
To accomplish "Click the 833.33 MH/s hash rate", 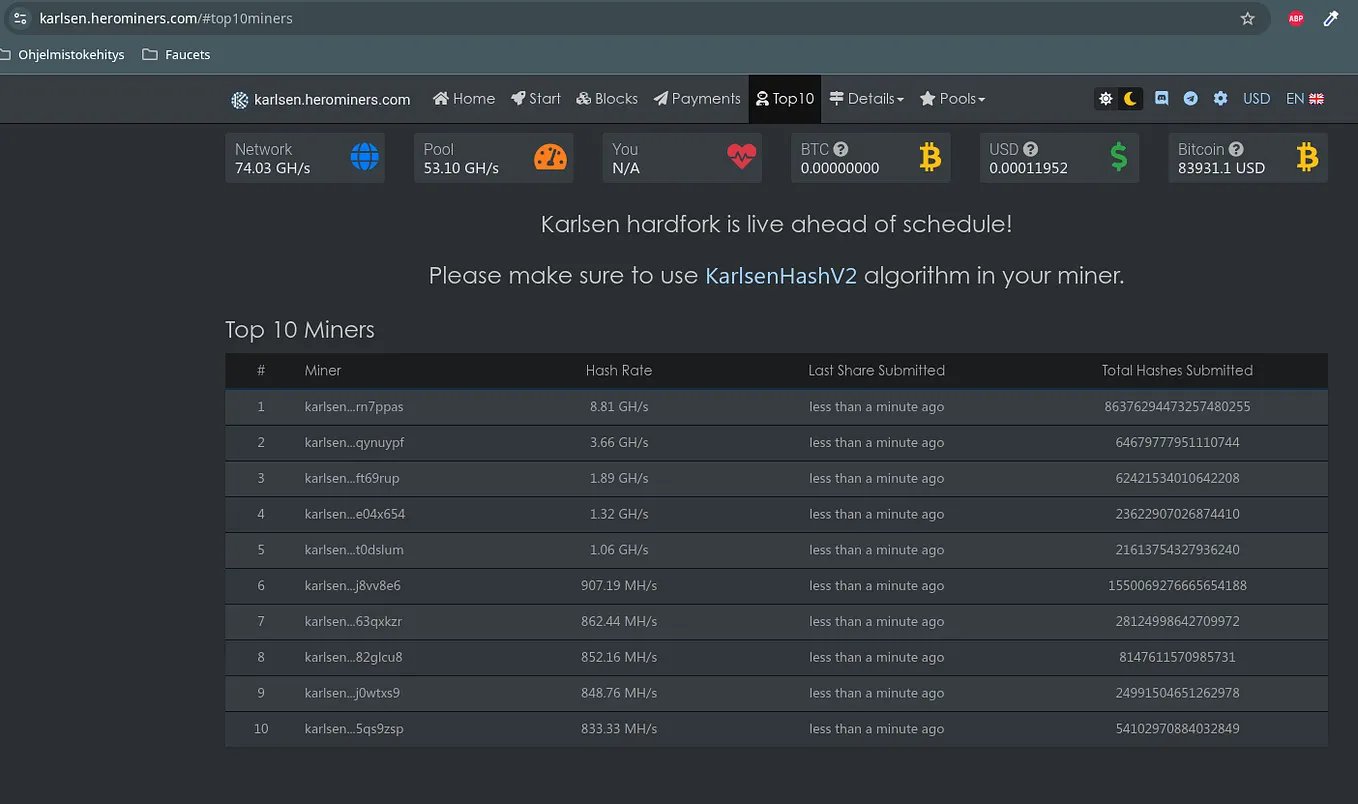I will click(619, 729).
